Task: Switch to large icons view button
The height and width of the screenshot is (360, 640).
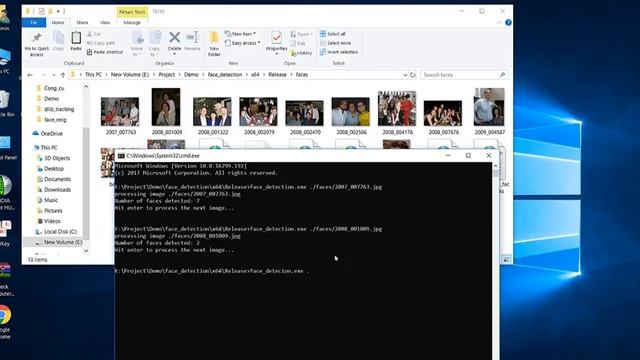Action: pos(507,260)
